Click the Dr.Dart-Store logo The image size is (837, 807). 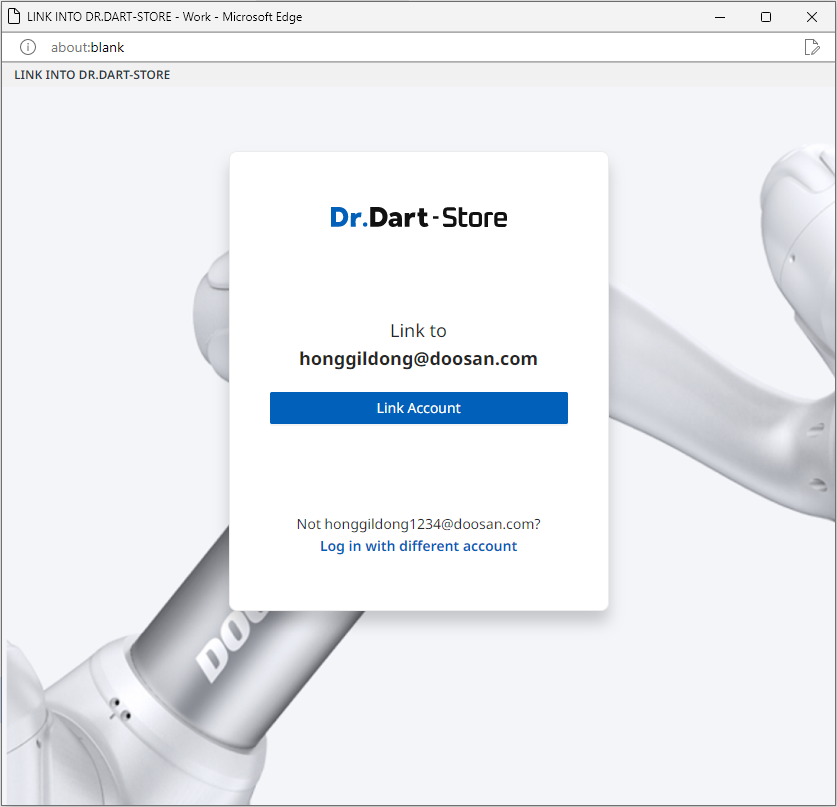click(418, 217)
